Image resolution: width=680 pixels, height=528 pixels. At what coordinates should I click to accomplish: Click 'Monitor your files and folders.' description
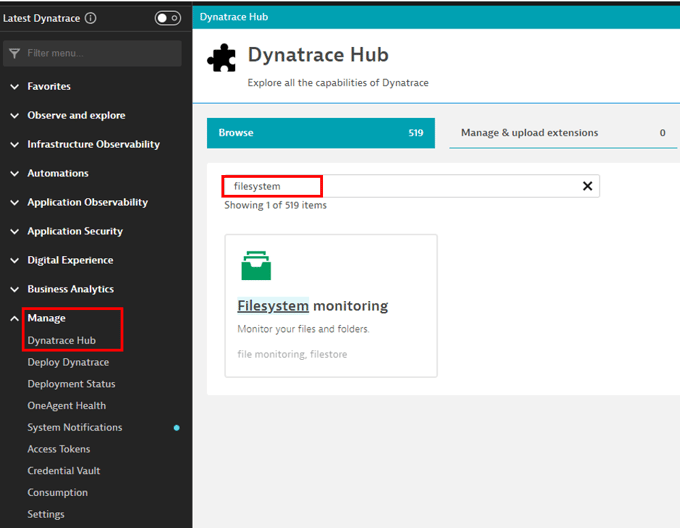pos(303,329)
